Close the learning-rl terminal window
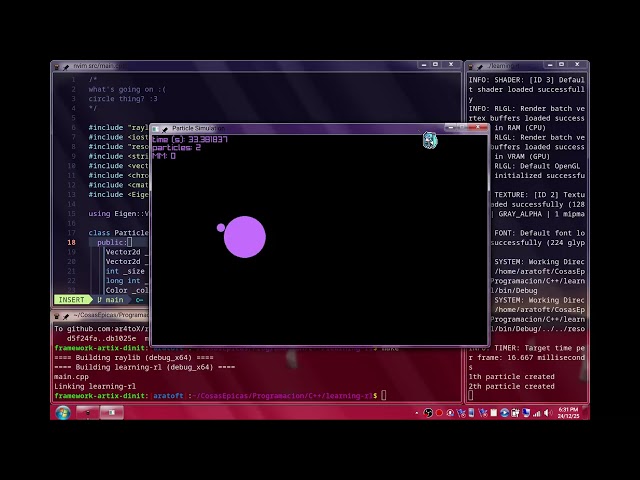The width and height of the screenshot is (640, 480). pyautogui.click(x=577, y=64)
